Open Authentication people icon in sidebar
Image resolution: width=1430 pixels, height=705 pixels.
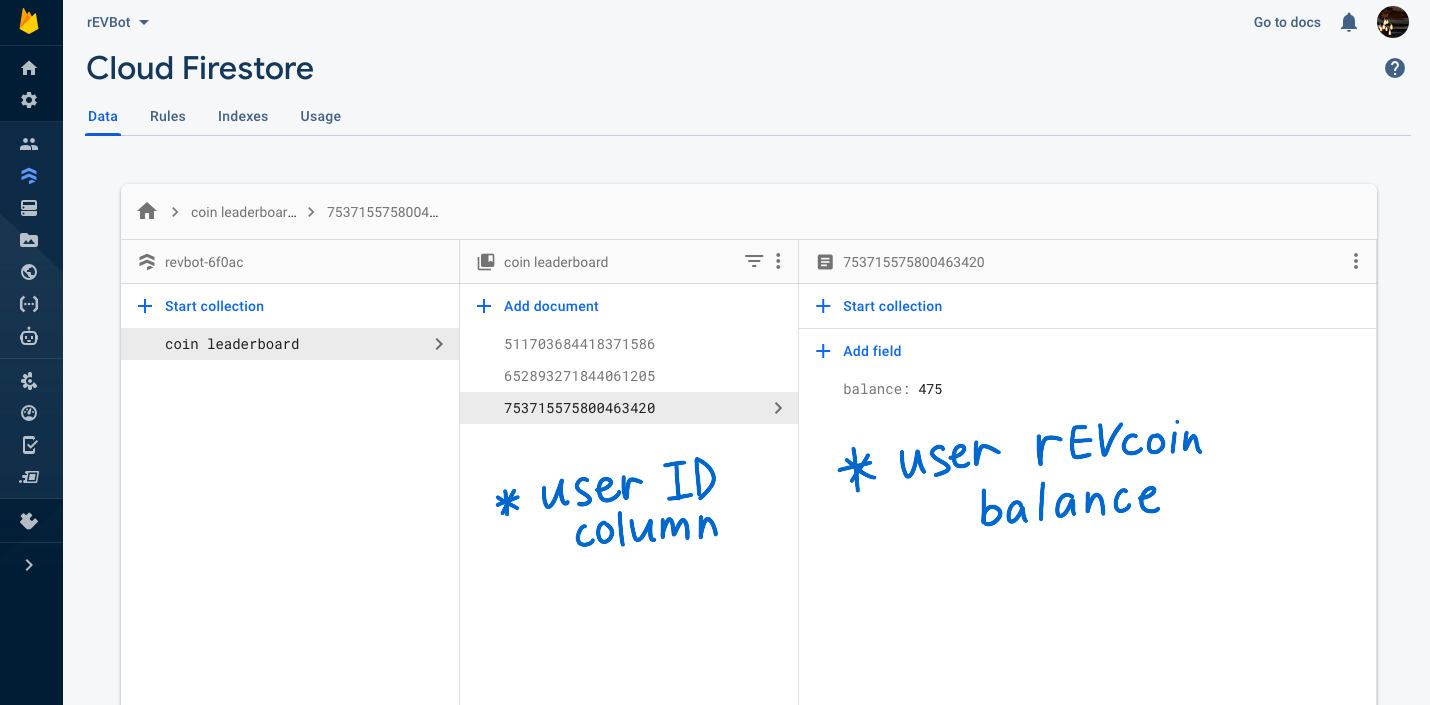click(x=29, y=144)
